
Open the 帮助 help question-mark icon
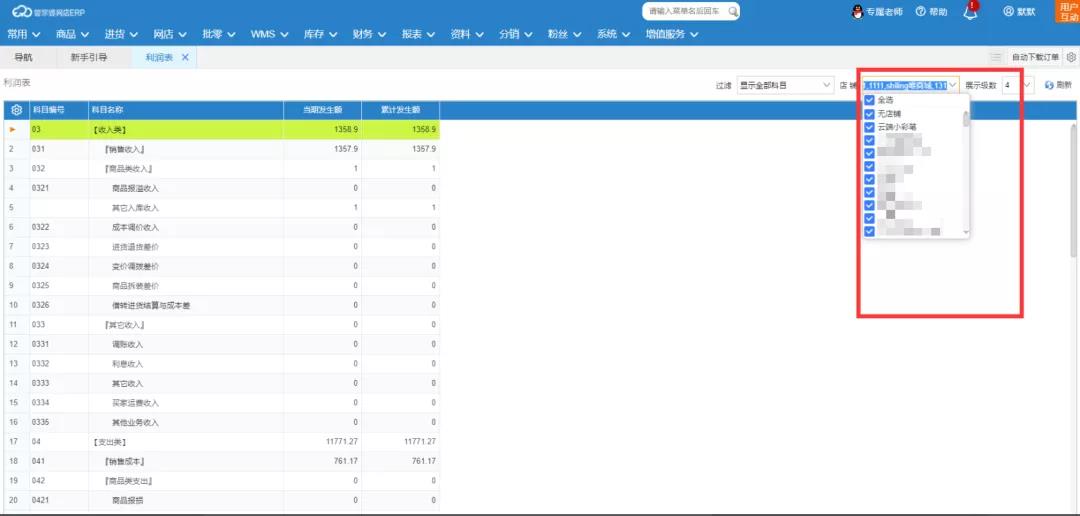[920, 12]
